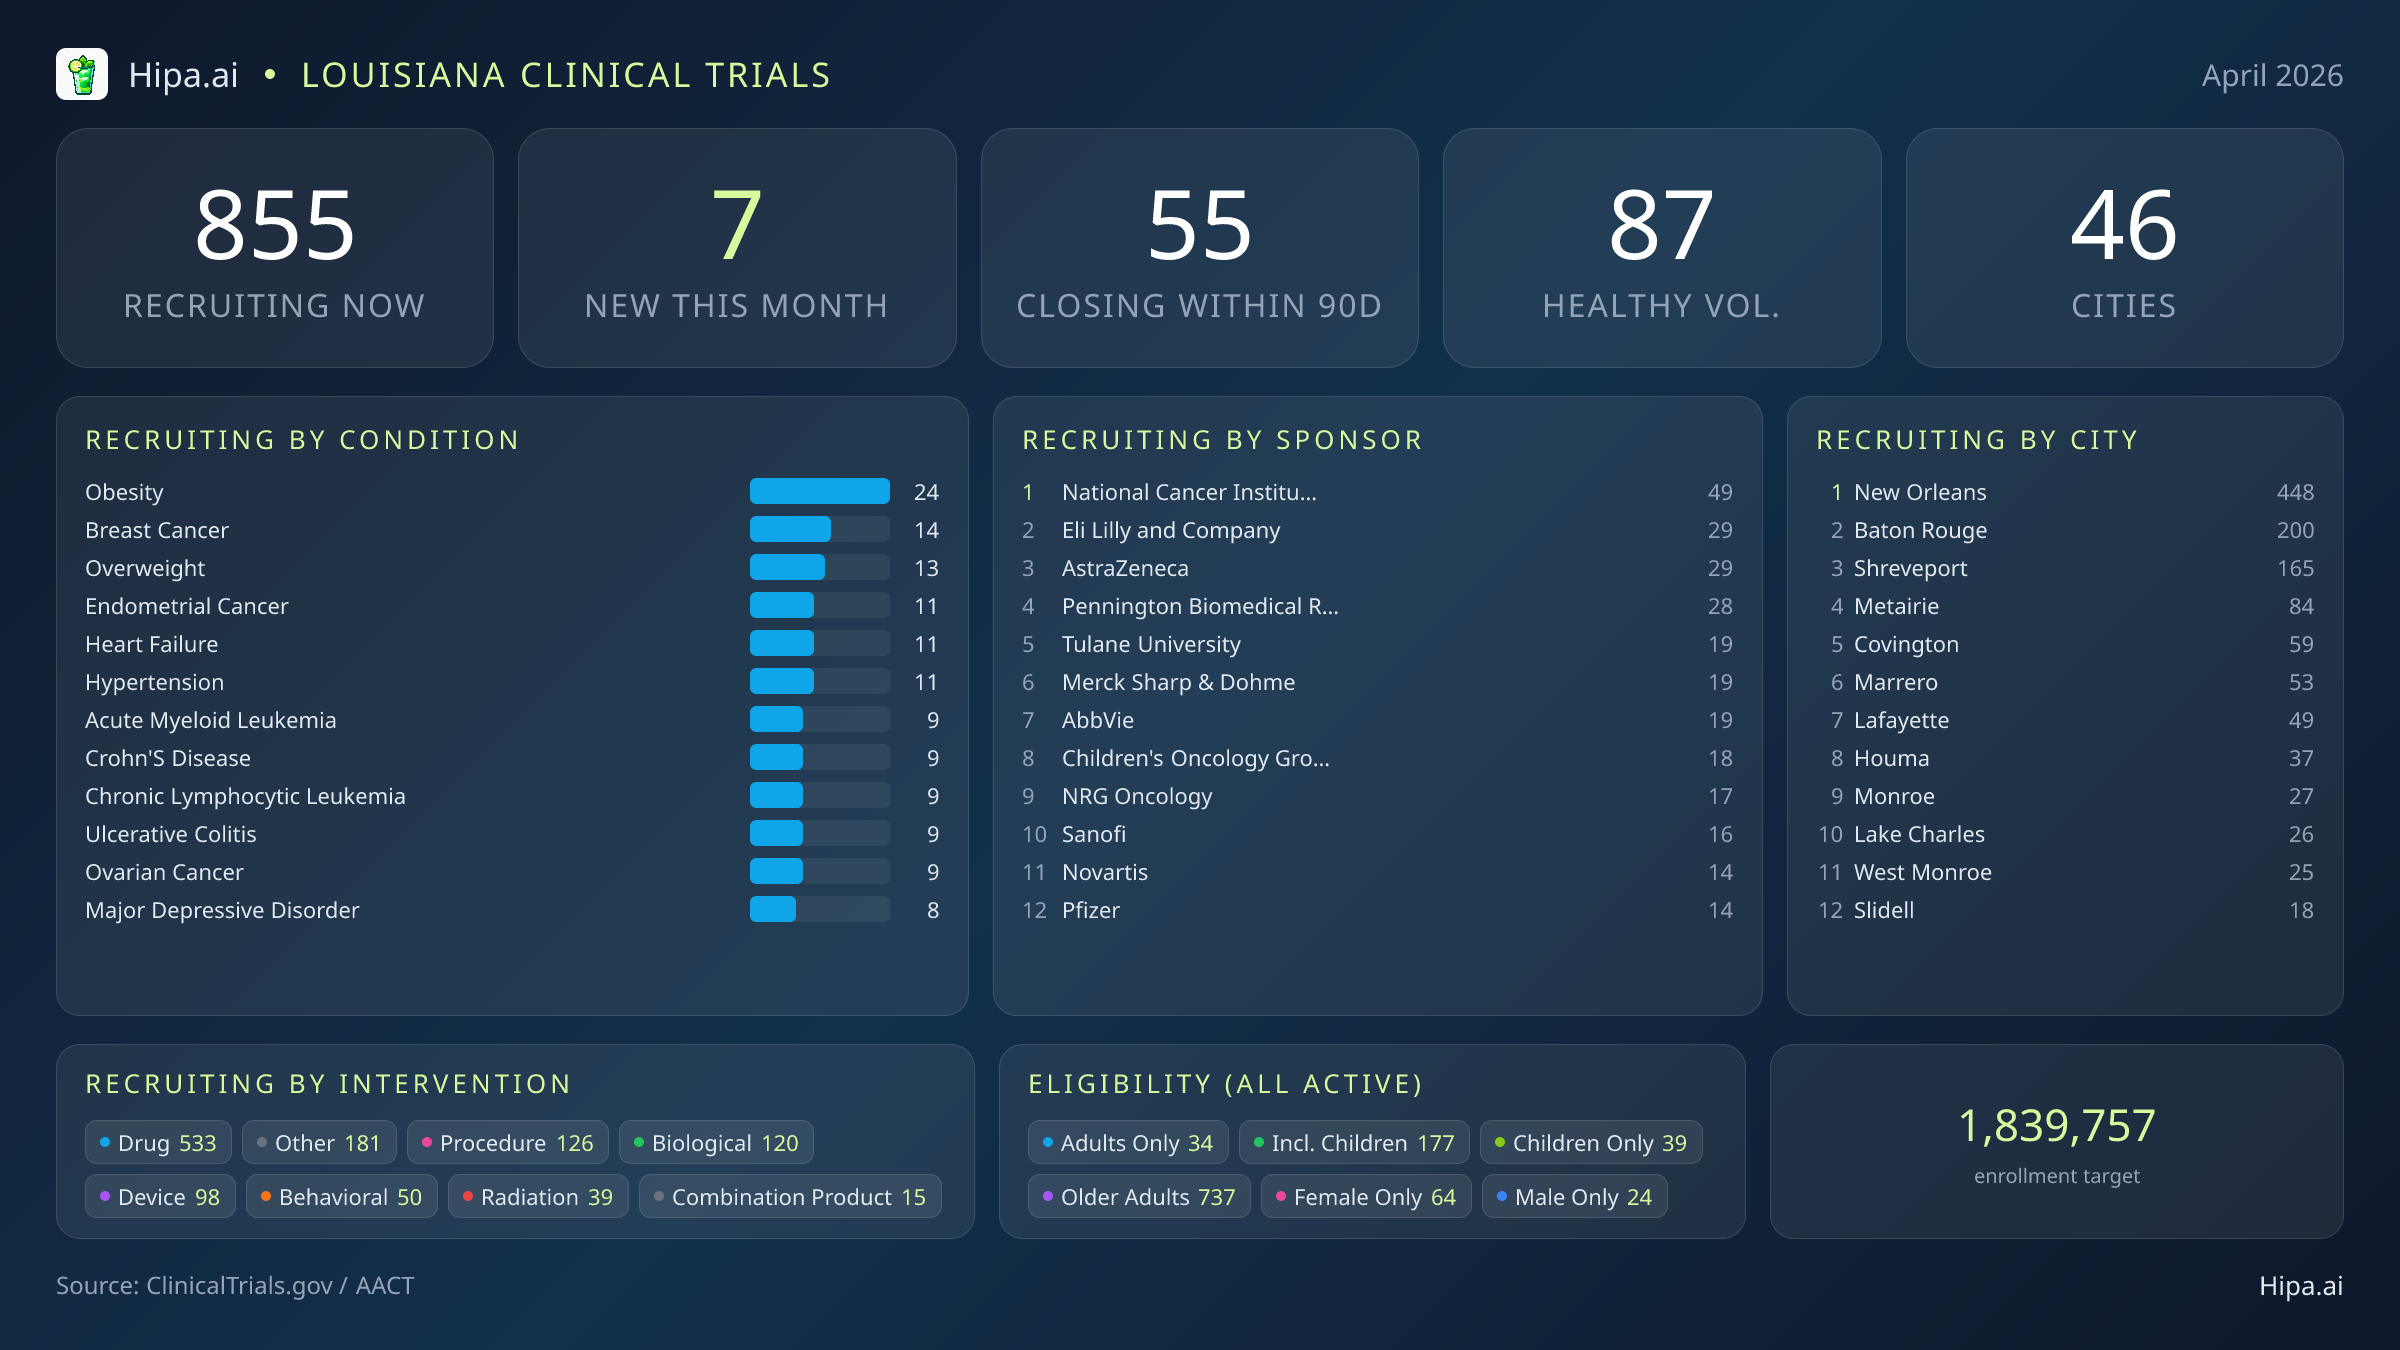Click the Merck Sharp & Dohme sponsor

tap(1377, 682)
